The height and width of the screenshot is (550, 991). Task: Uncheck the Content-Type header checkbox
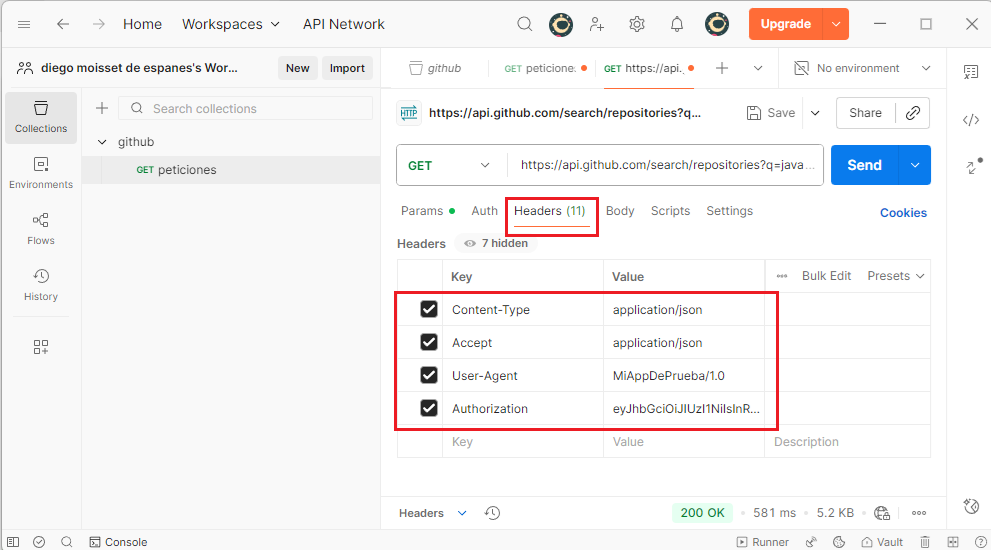[x=429, y=310]
